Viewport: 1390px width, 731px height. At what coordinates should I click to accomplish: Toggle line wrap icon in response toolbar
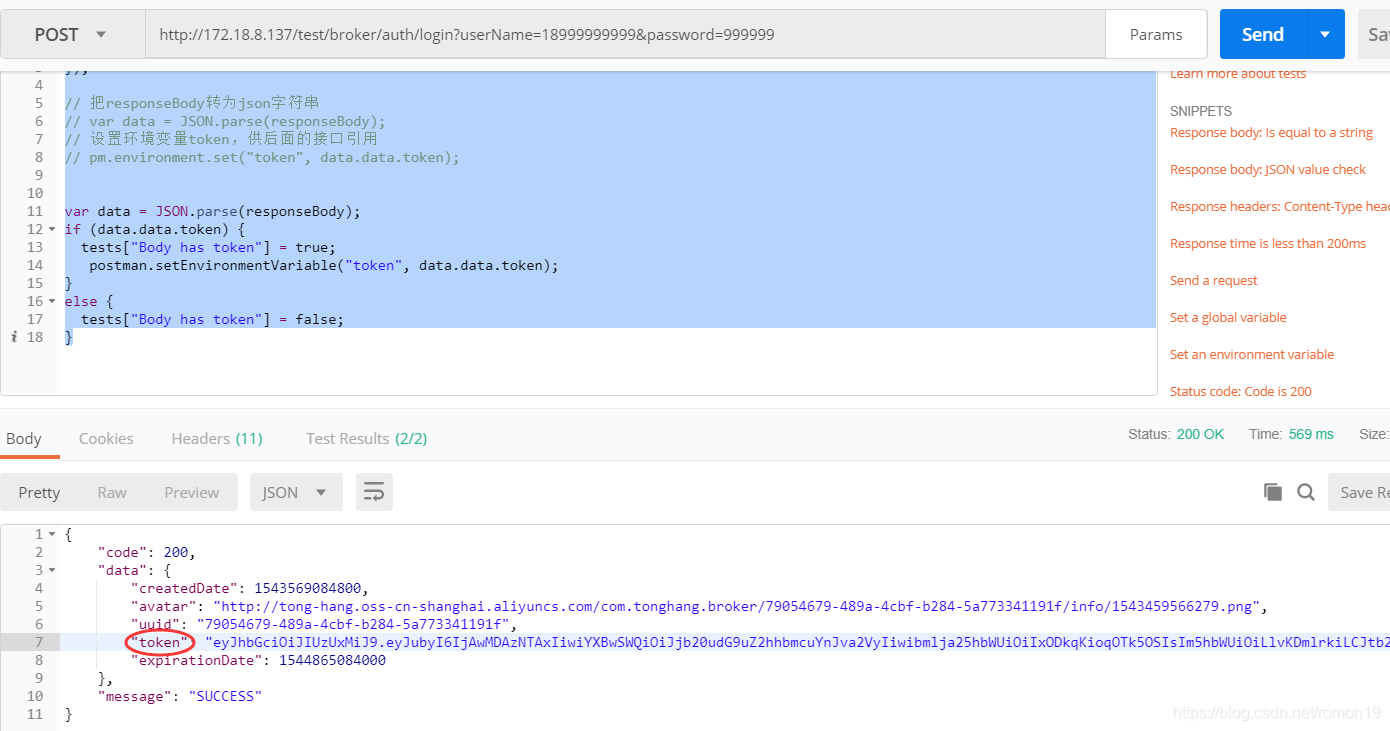(x=374, y=492)
